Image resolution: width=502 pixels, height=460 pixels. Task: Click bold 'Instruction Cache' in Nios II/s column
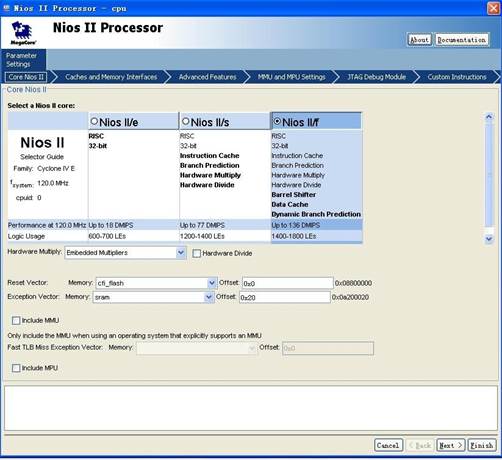tap(210, 156)
